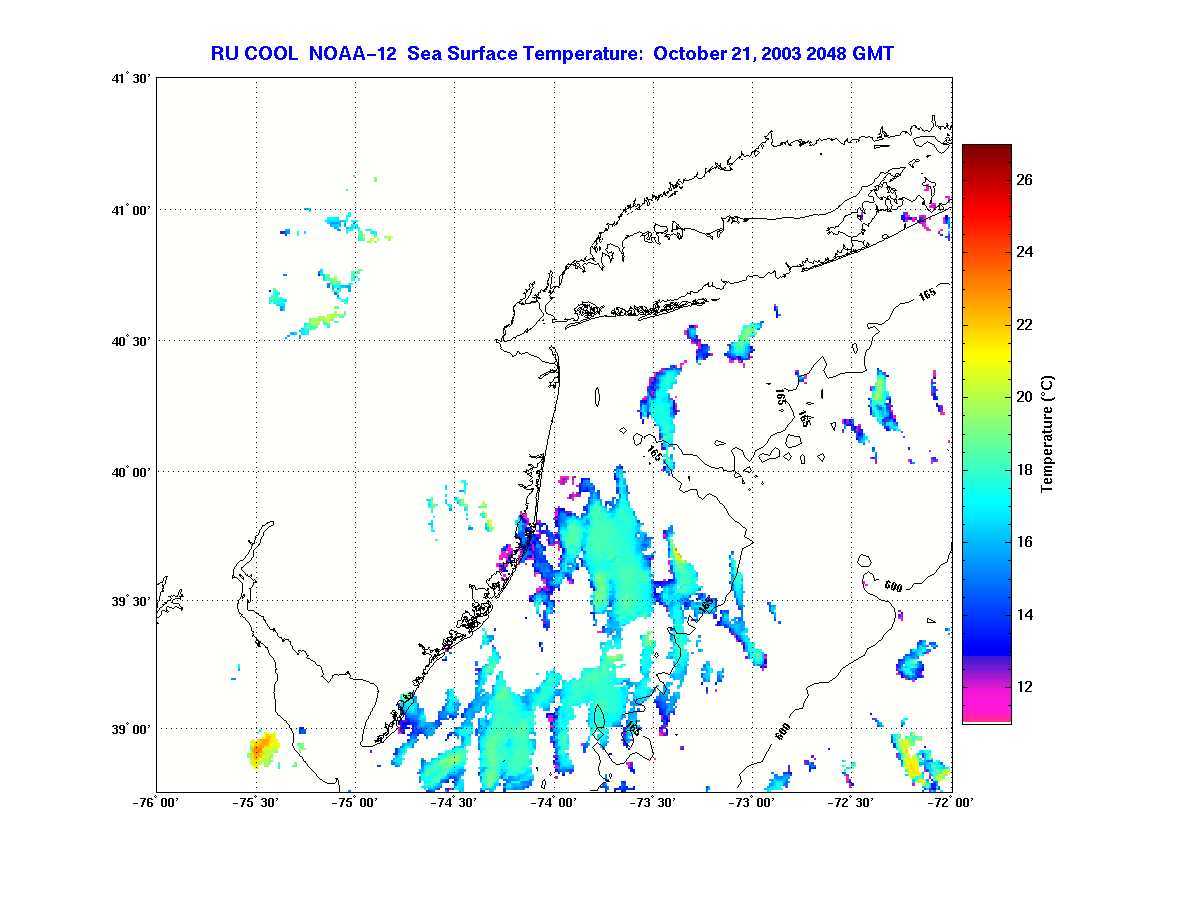This screenshot has height=901, width=1201.
Task: Click the 16 tick on the colorbar
Action: pyautogui.click(x=1025, y=542)
